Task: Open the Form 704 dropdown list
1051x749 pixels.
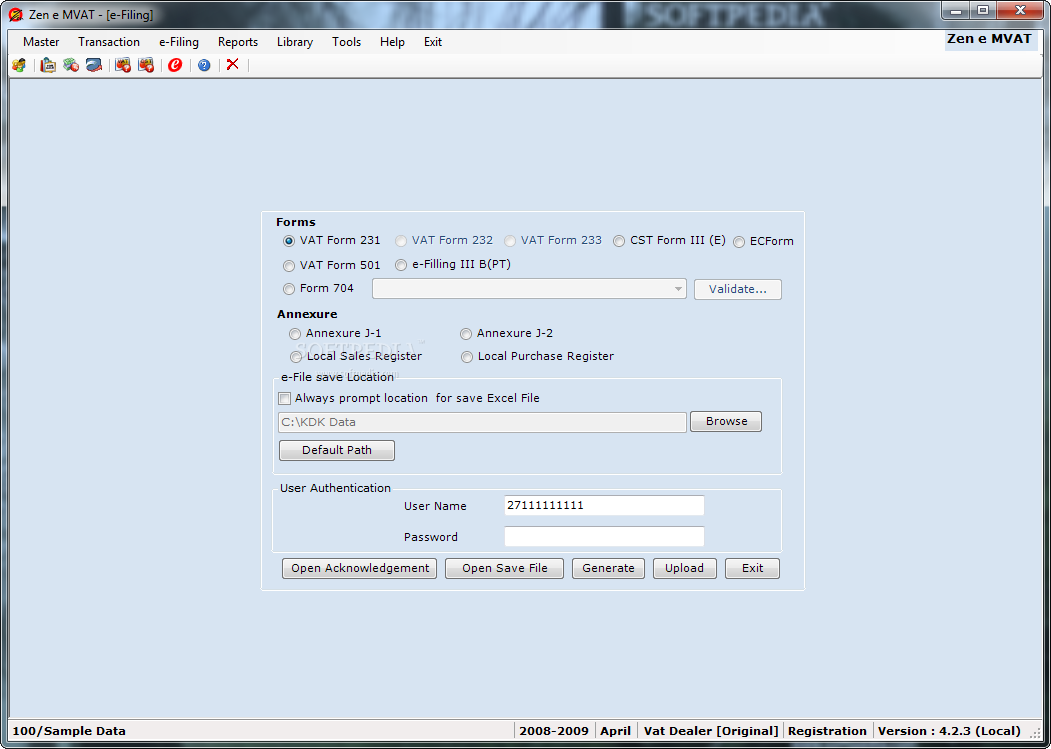Action: click(678, 289)
